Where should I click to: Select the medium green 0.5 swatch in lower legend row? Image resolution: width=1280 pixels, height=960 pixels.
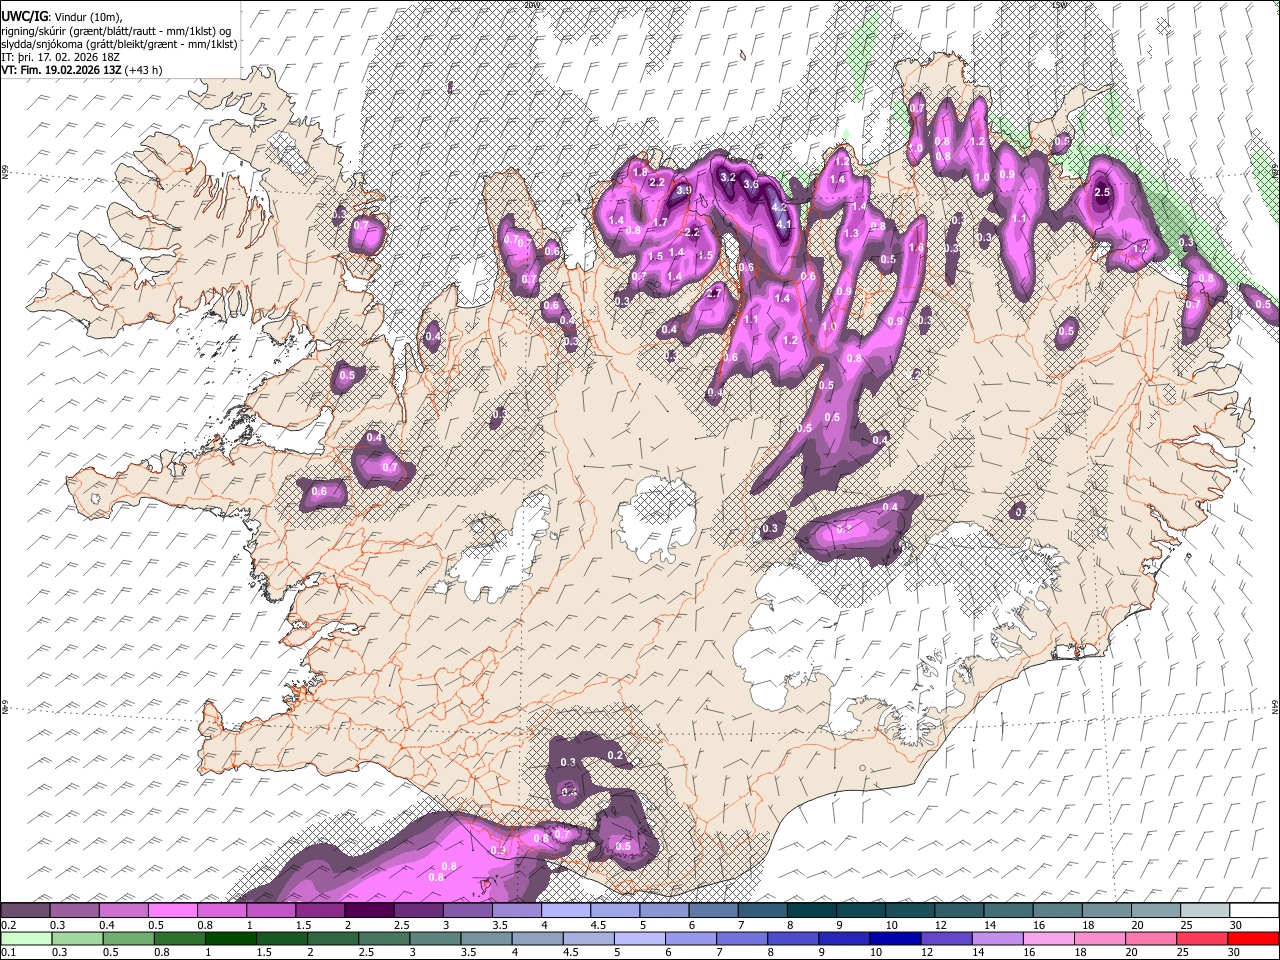tap(129, 938)
